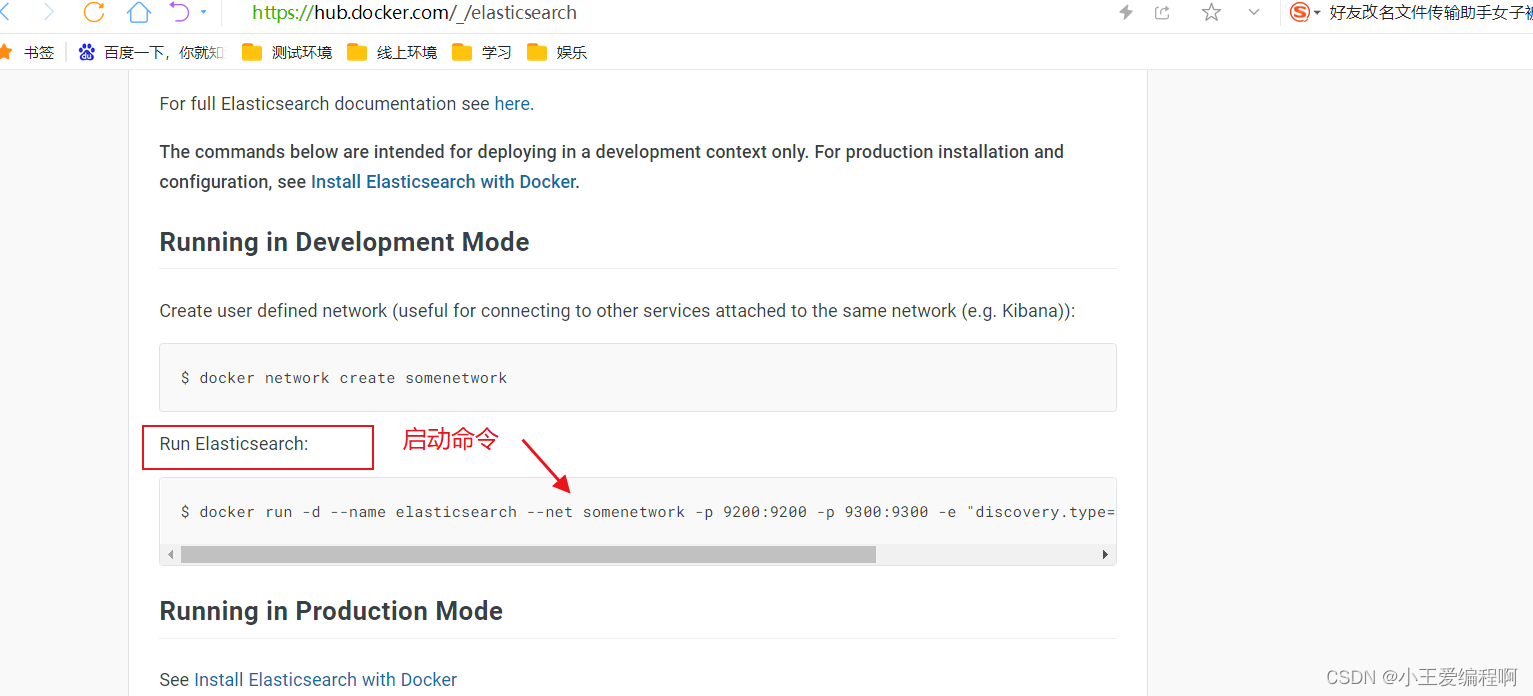Click the 'Run Elasticsearch:' label
This screenshot has width=1533, height=696.
click(x=234, y=444)
